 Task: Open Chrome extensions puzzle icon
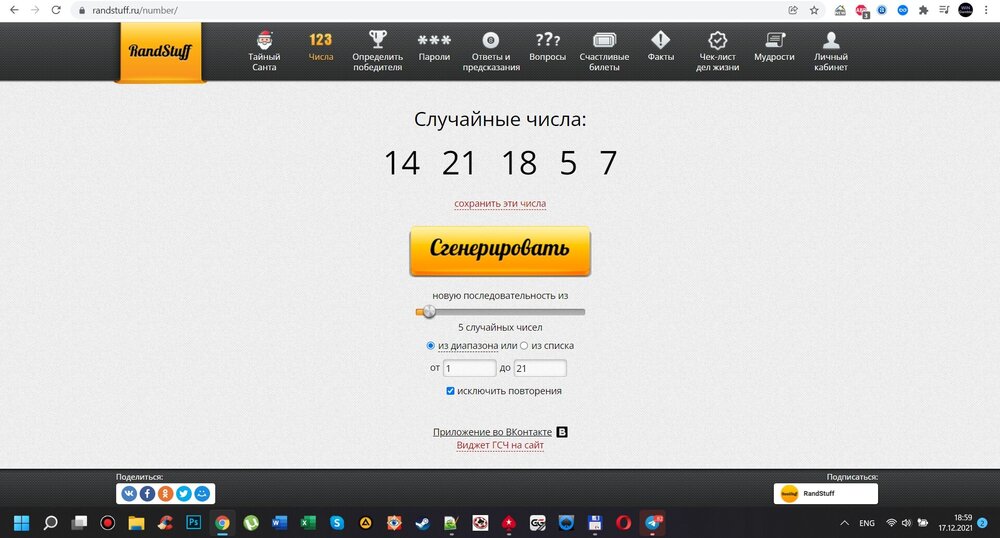tap(923, 10)
